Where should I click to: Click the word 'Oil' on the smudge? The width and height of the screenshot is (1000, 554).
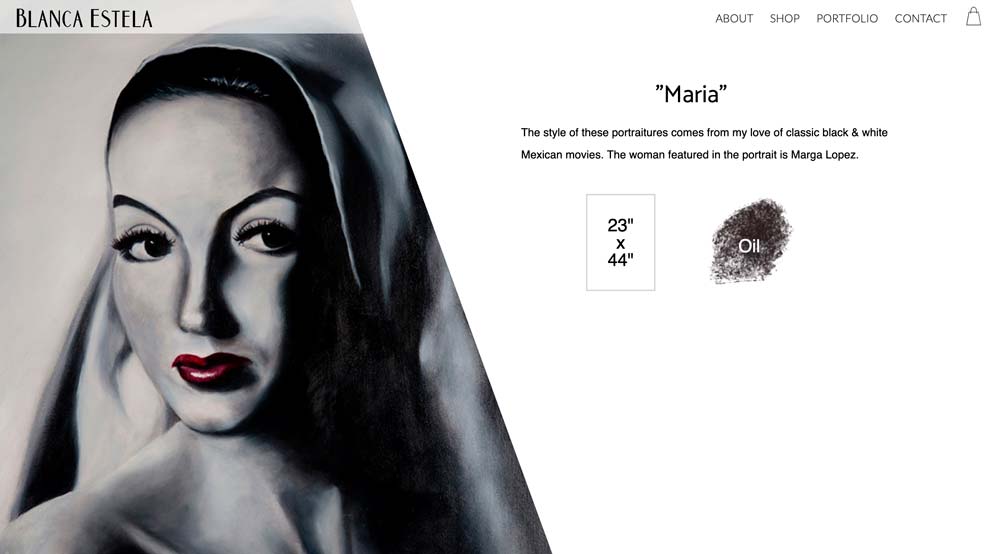tap(749, 246)
